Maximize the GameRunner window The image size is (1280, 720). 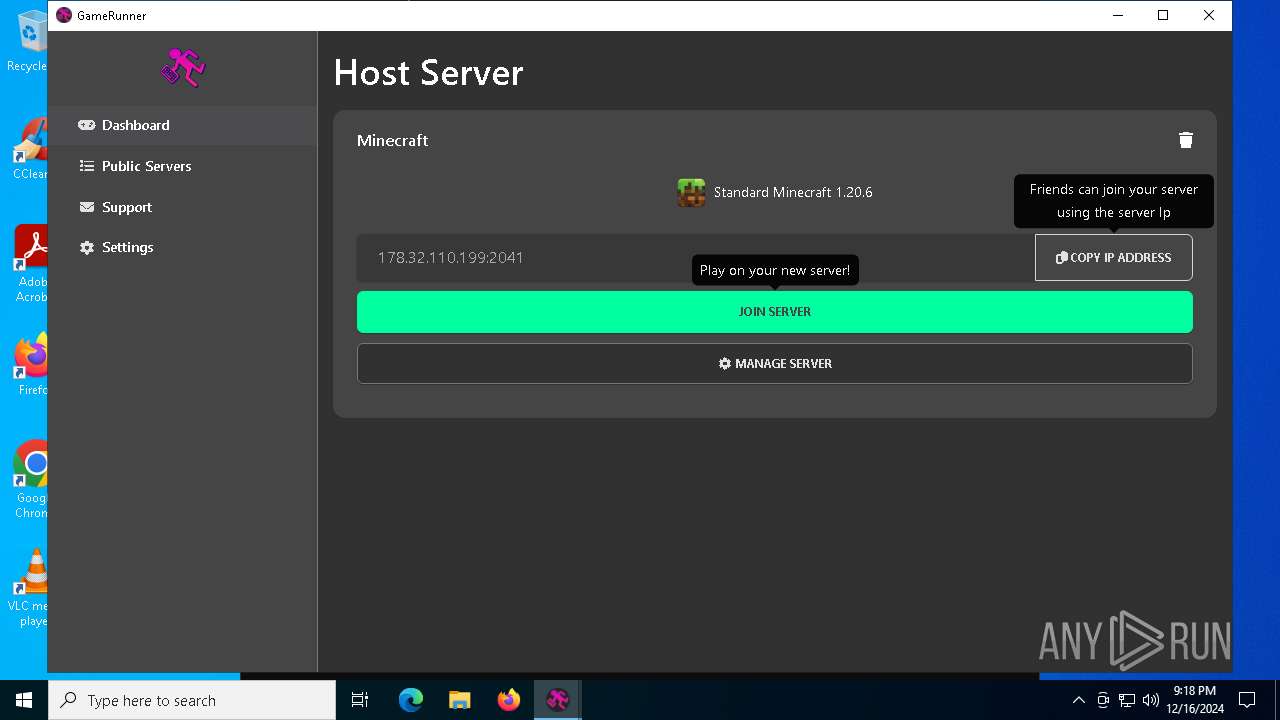click(x=1163, y=15)
